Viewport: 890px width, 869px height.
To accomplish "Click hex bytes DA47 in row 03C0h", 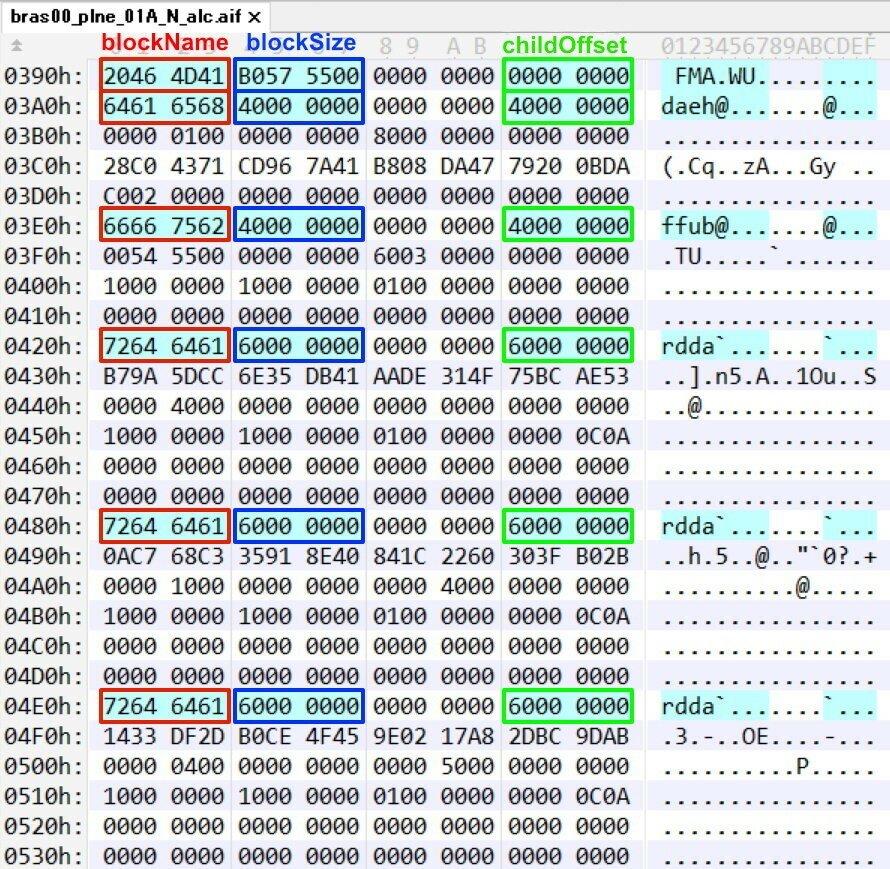I will tap(467, 166).
